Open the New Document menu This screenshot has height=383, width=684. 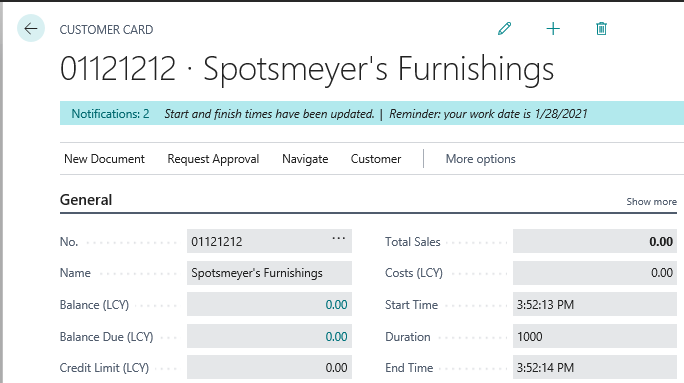coord(104,159)
